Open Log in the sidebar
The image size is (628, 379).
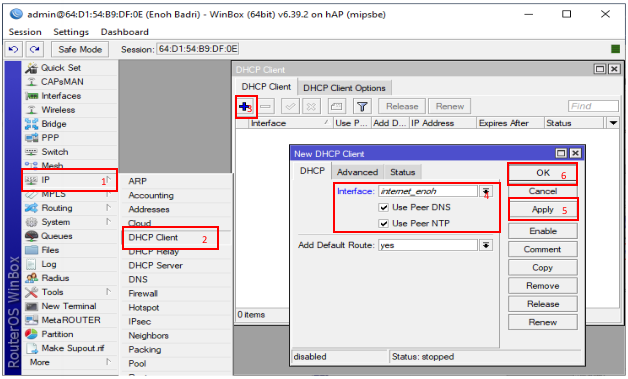click(x=49, y=264)
